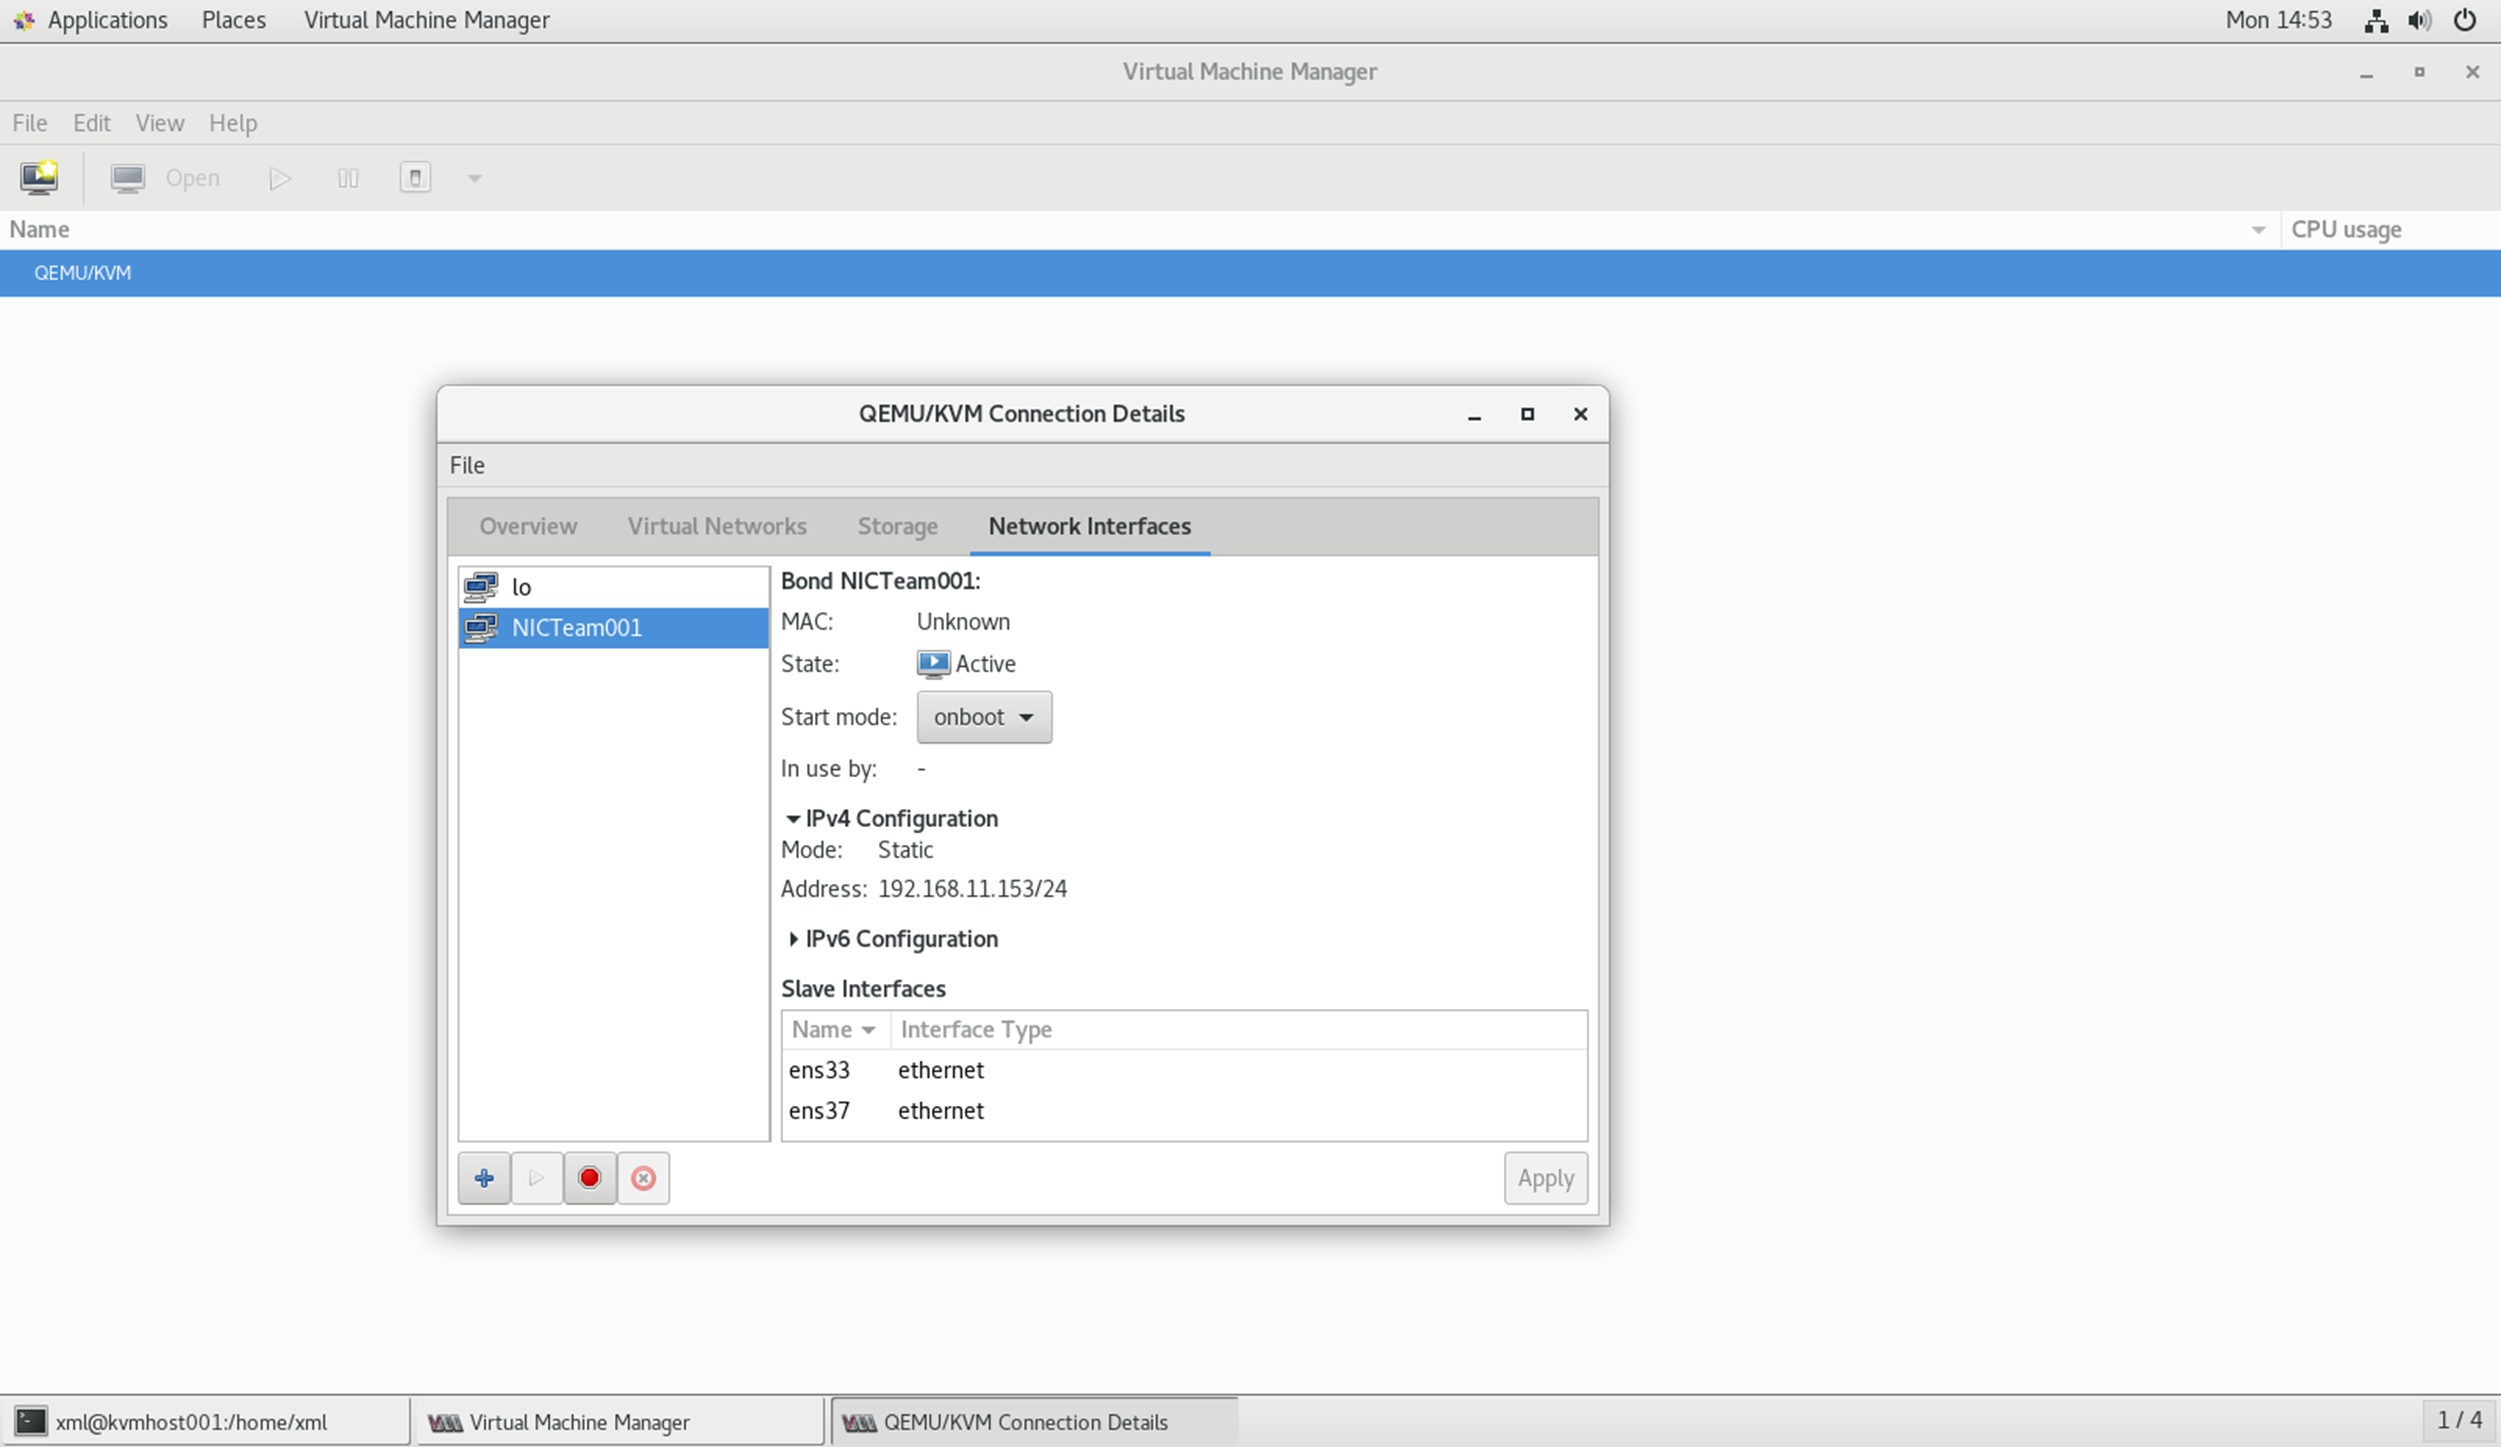
Task: Click the power icon in top bar
Action: (2465, 20)
